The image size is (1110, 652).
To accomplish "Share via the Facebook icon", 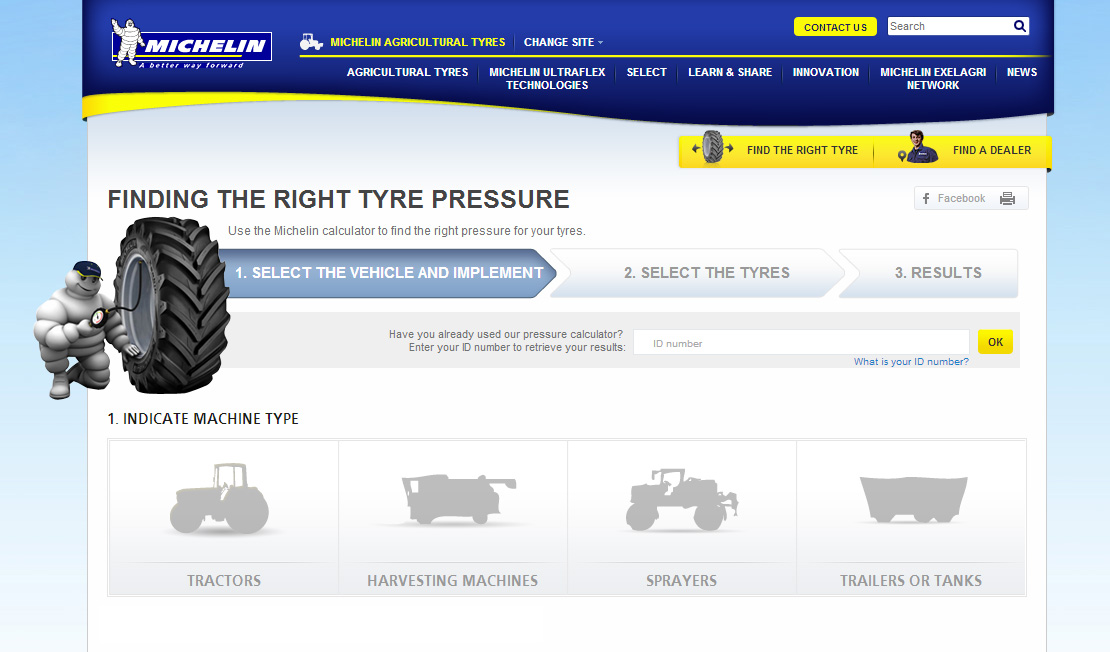I will tap(926, 198).
